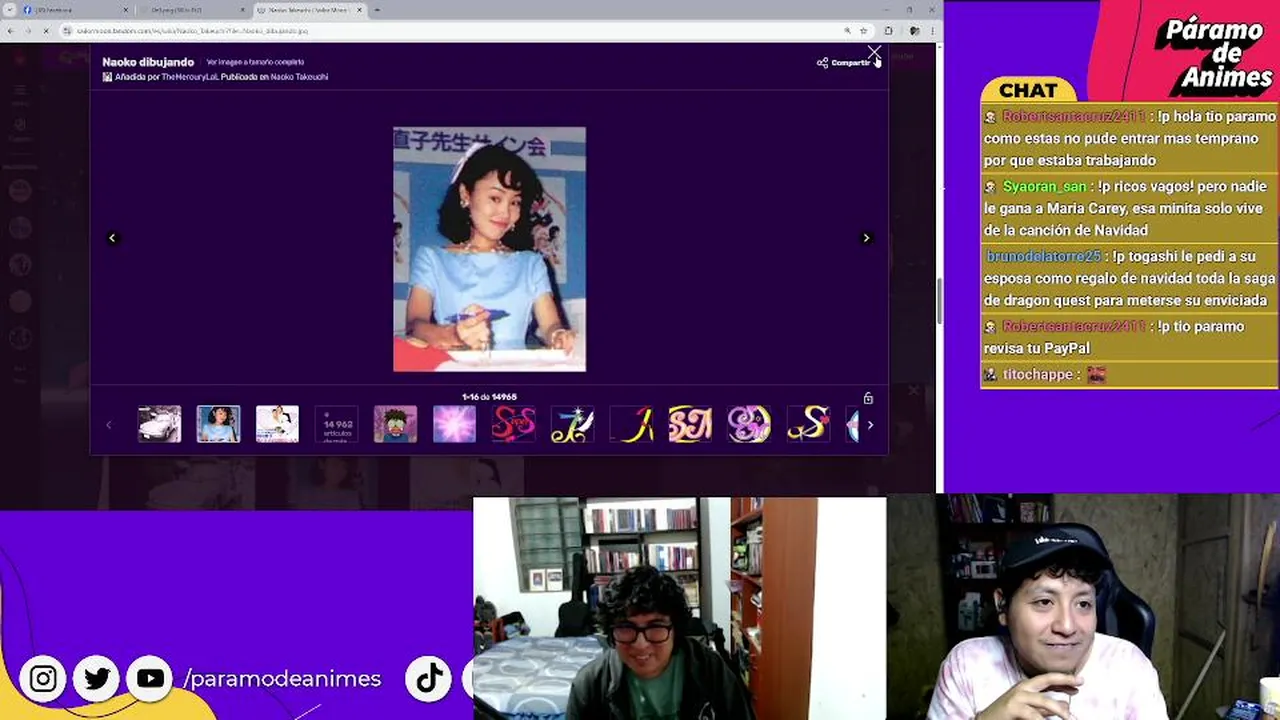Select the white car thumbnail
Image resolution: width=1280 pixels, height=720 pixels.
(x=160, y=425)
